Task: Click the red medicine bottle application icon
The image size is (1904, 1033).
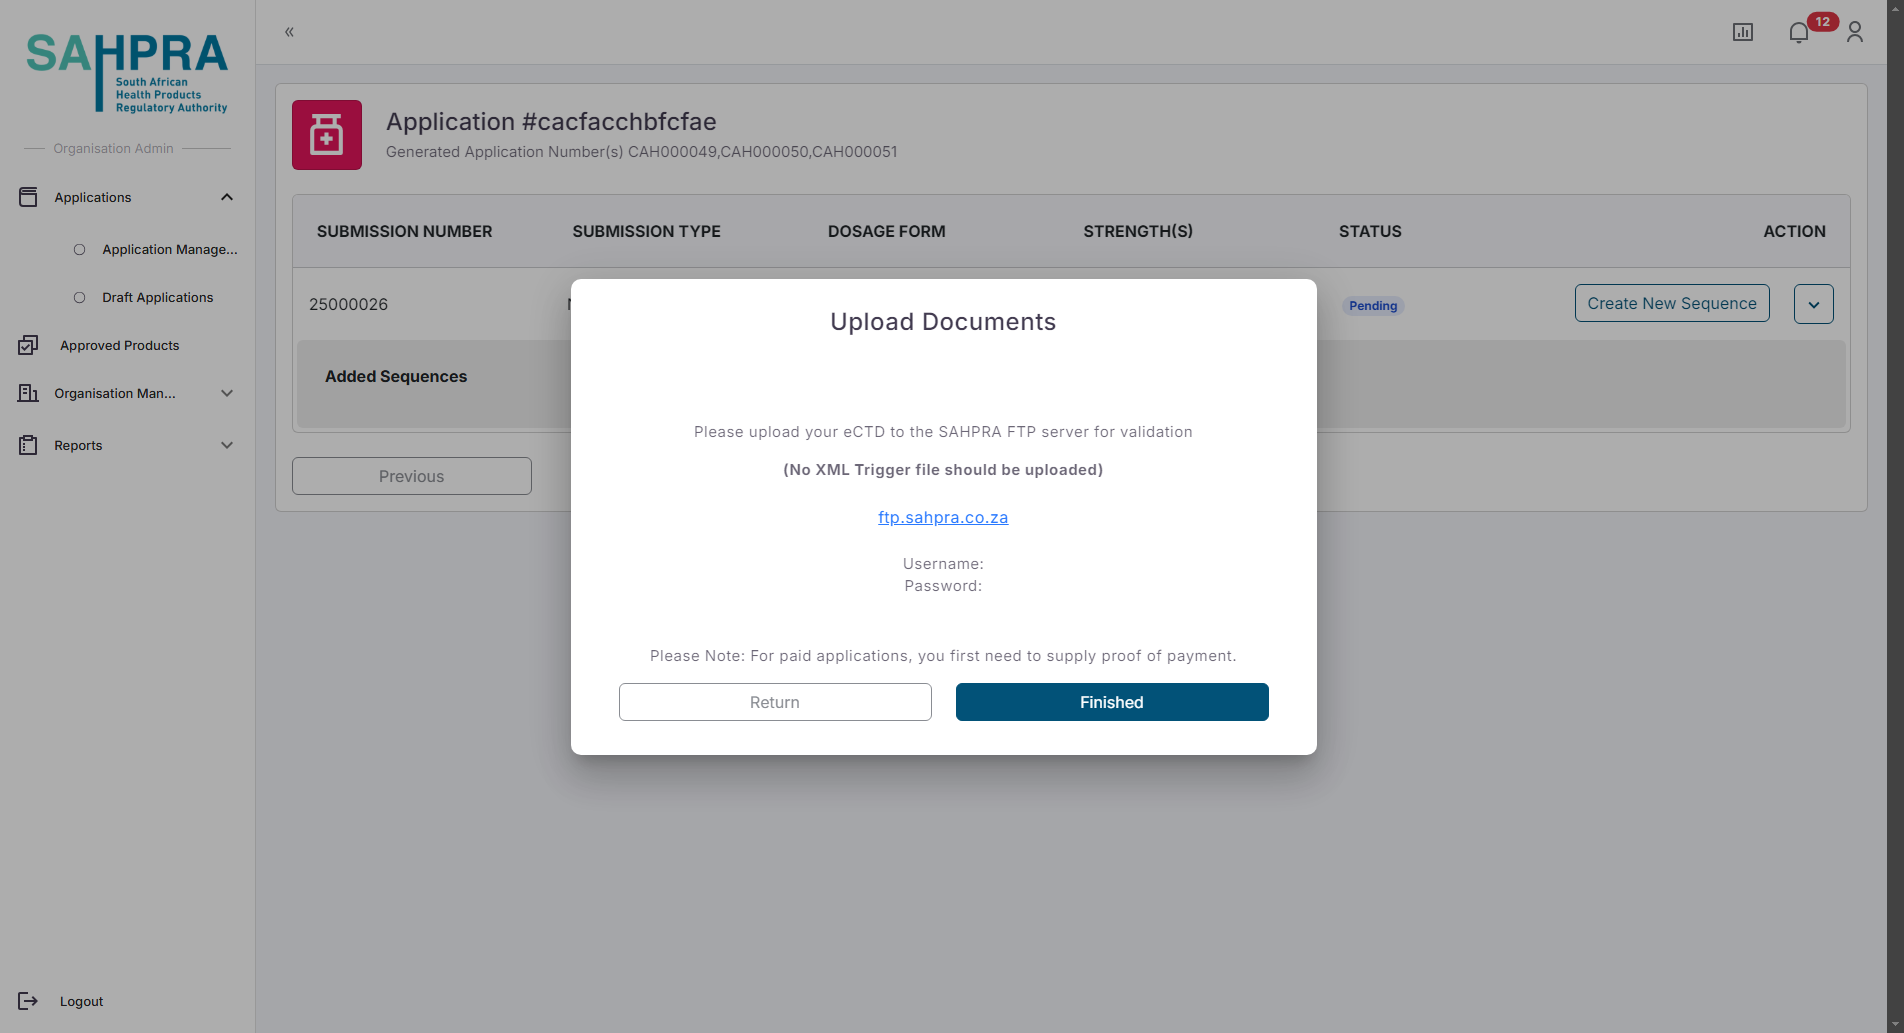Action: [x=327, y=135]
